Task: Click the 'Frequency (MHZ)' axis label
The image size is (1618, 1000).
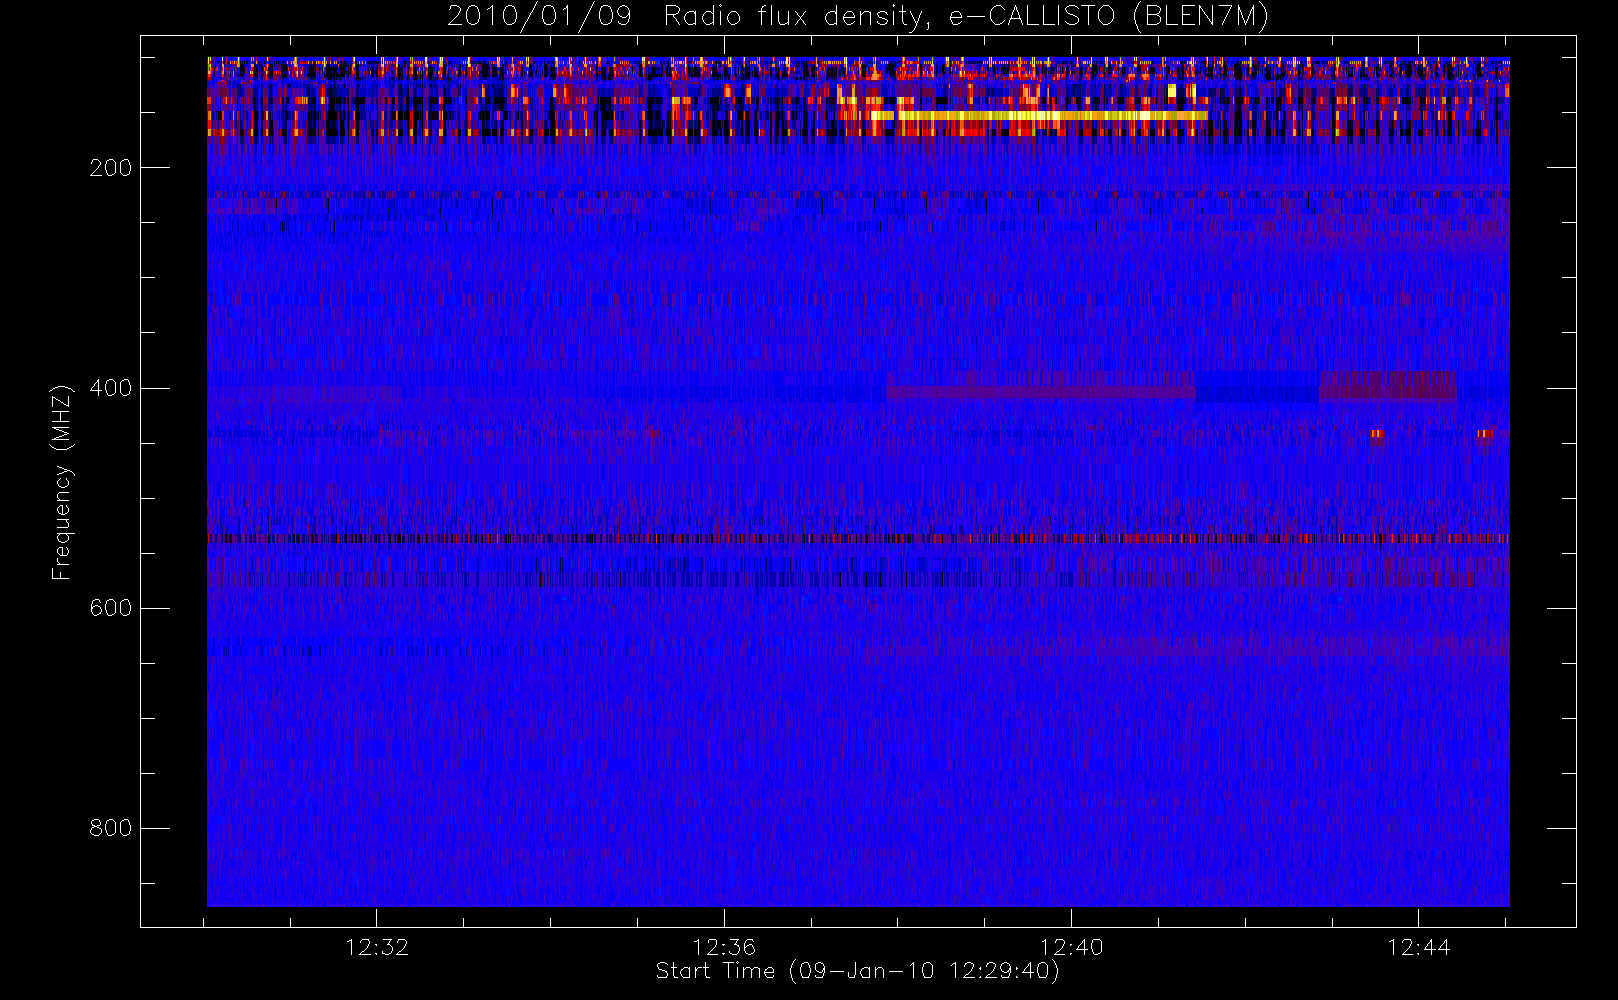Action: [x=62, y=482]
